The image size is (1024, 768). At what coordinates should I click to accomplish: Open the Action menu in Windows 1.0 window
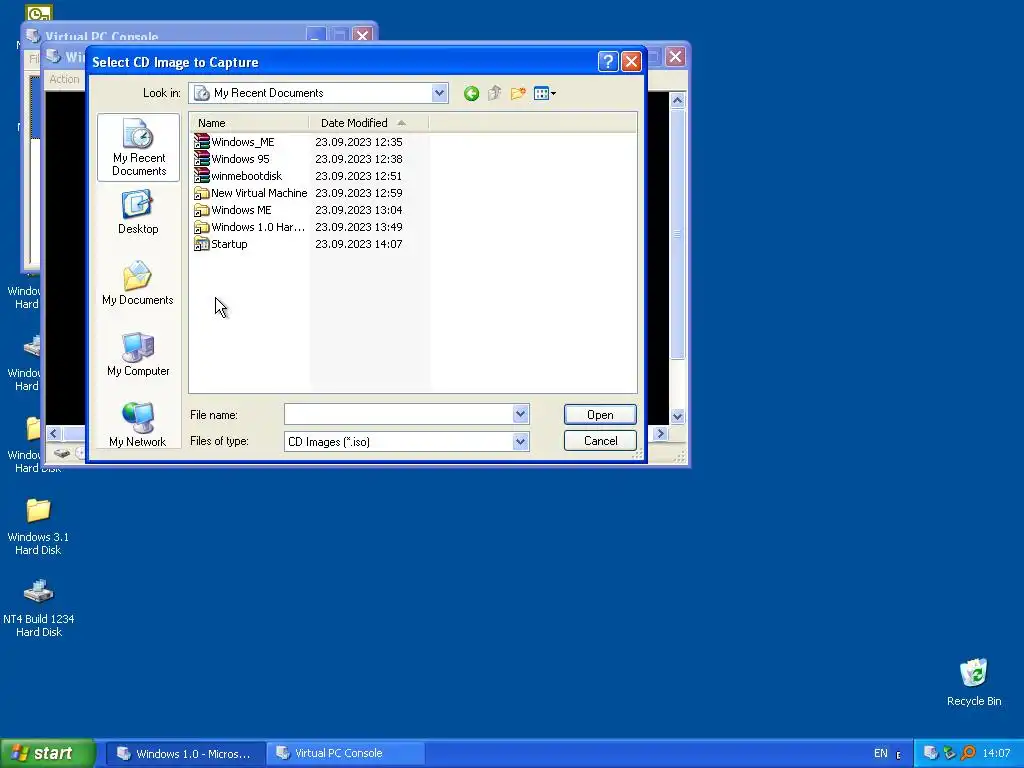[x=64, y=79]
